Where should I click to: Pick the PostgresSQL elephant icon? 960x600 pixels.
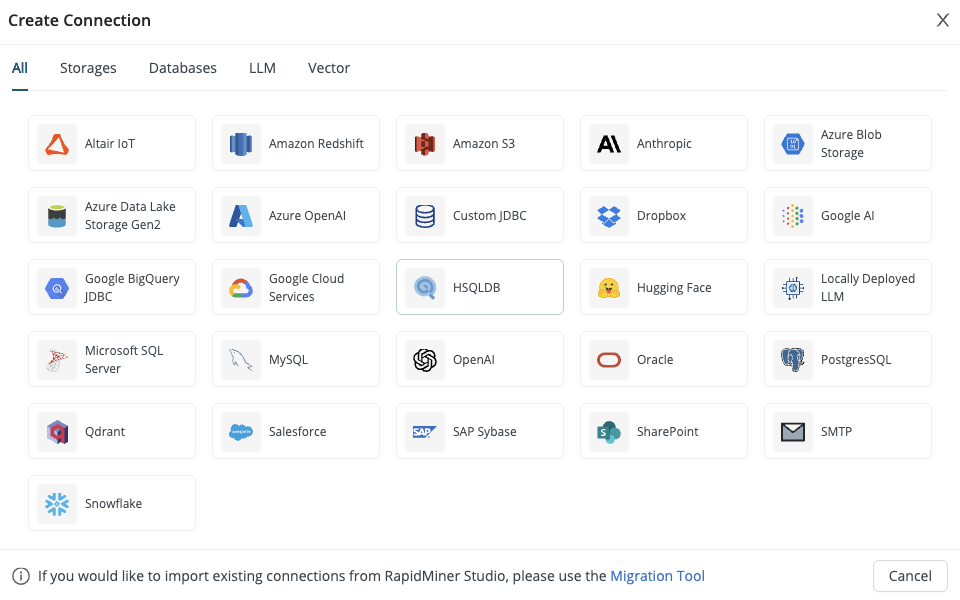[x=793, y=360]
